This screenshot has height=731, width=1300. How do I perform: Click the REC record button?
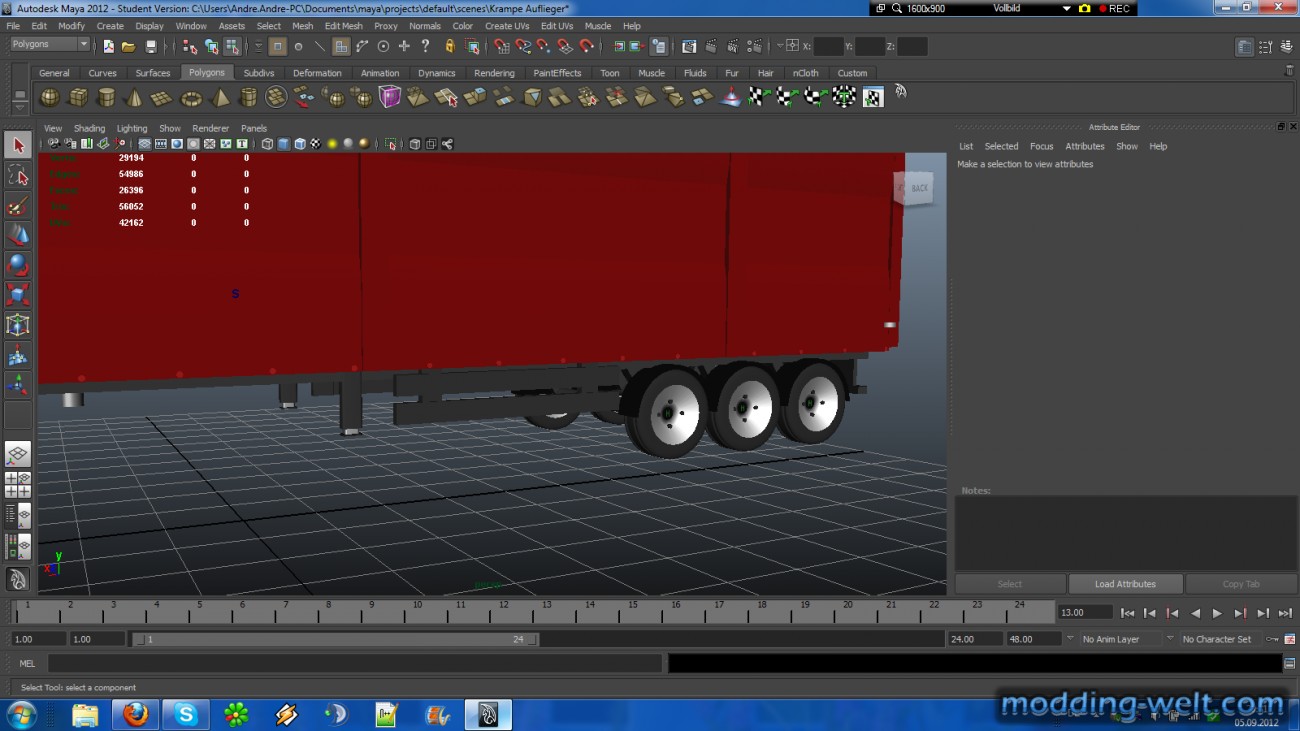pos(1114,8)
